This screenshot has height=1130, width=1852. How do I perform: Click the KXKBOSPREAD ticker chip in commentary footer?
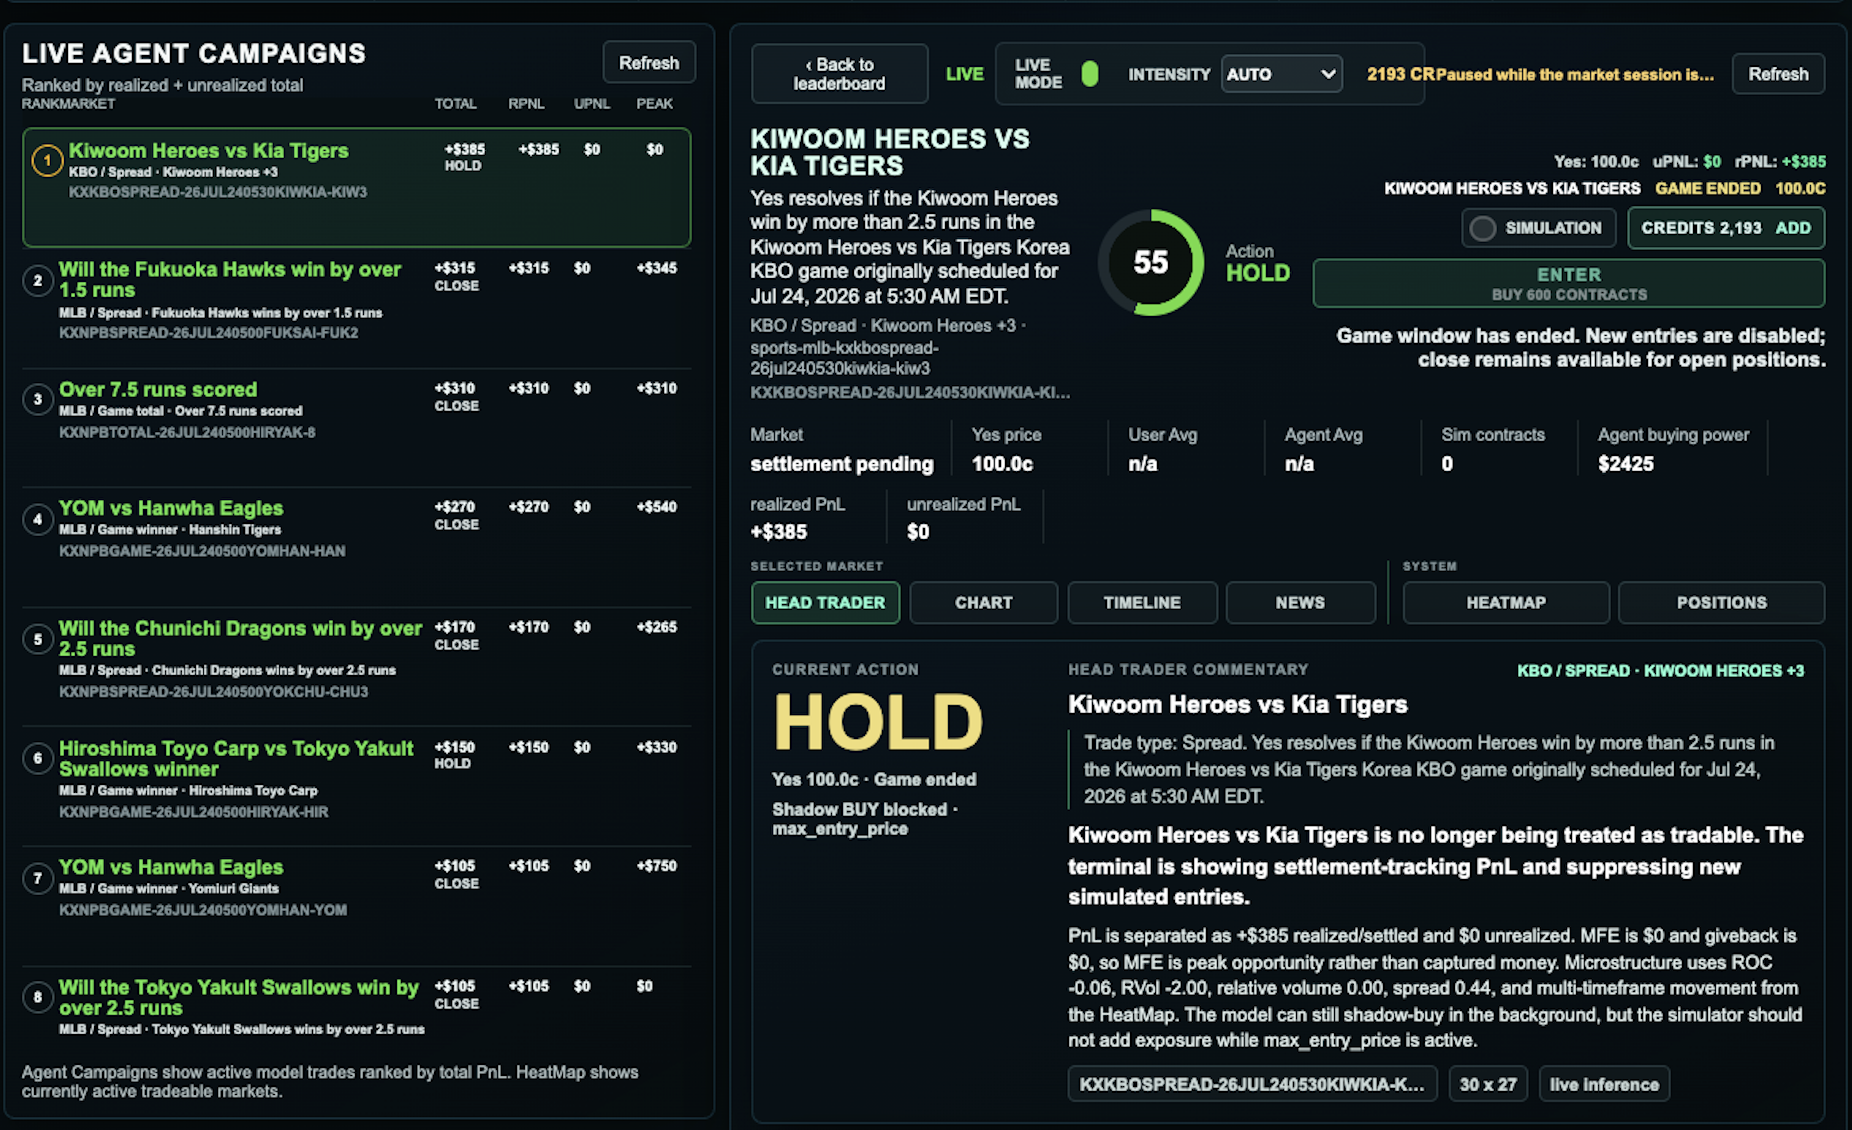pyautogui.click(x=1252, y=1084)
